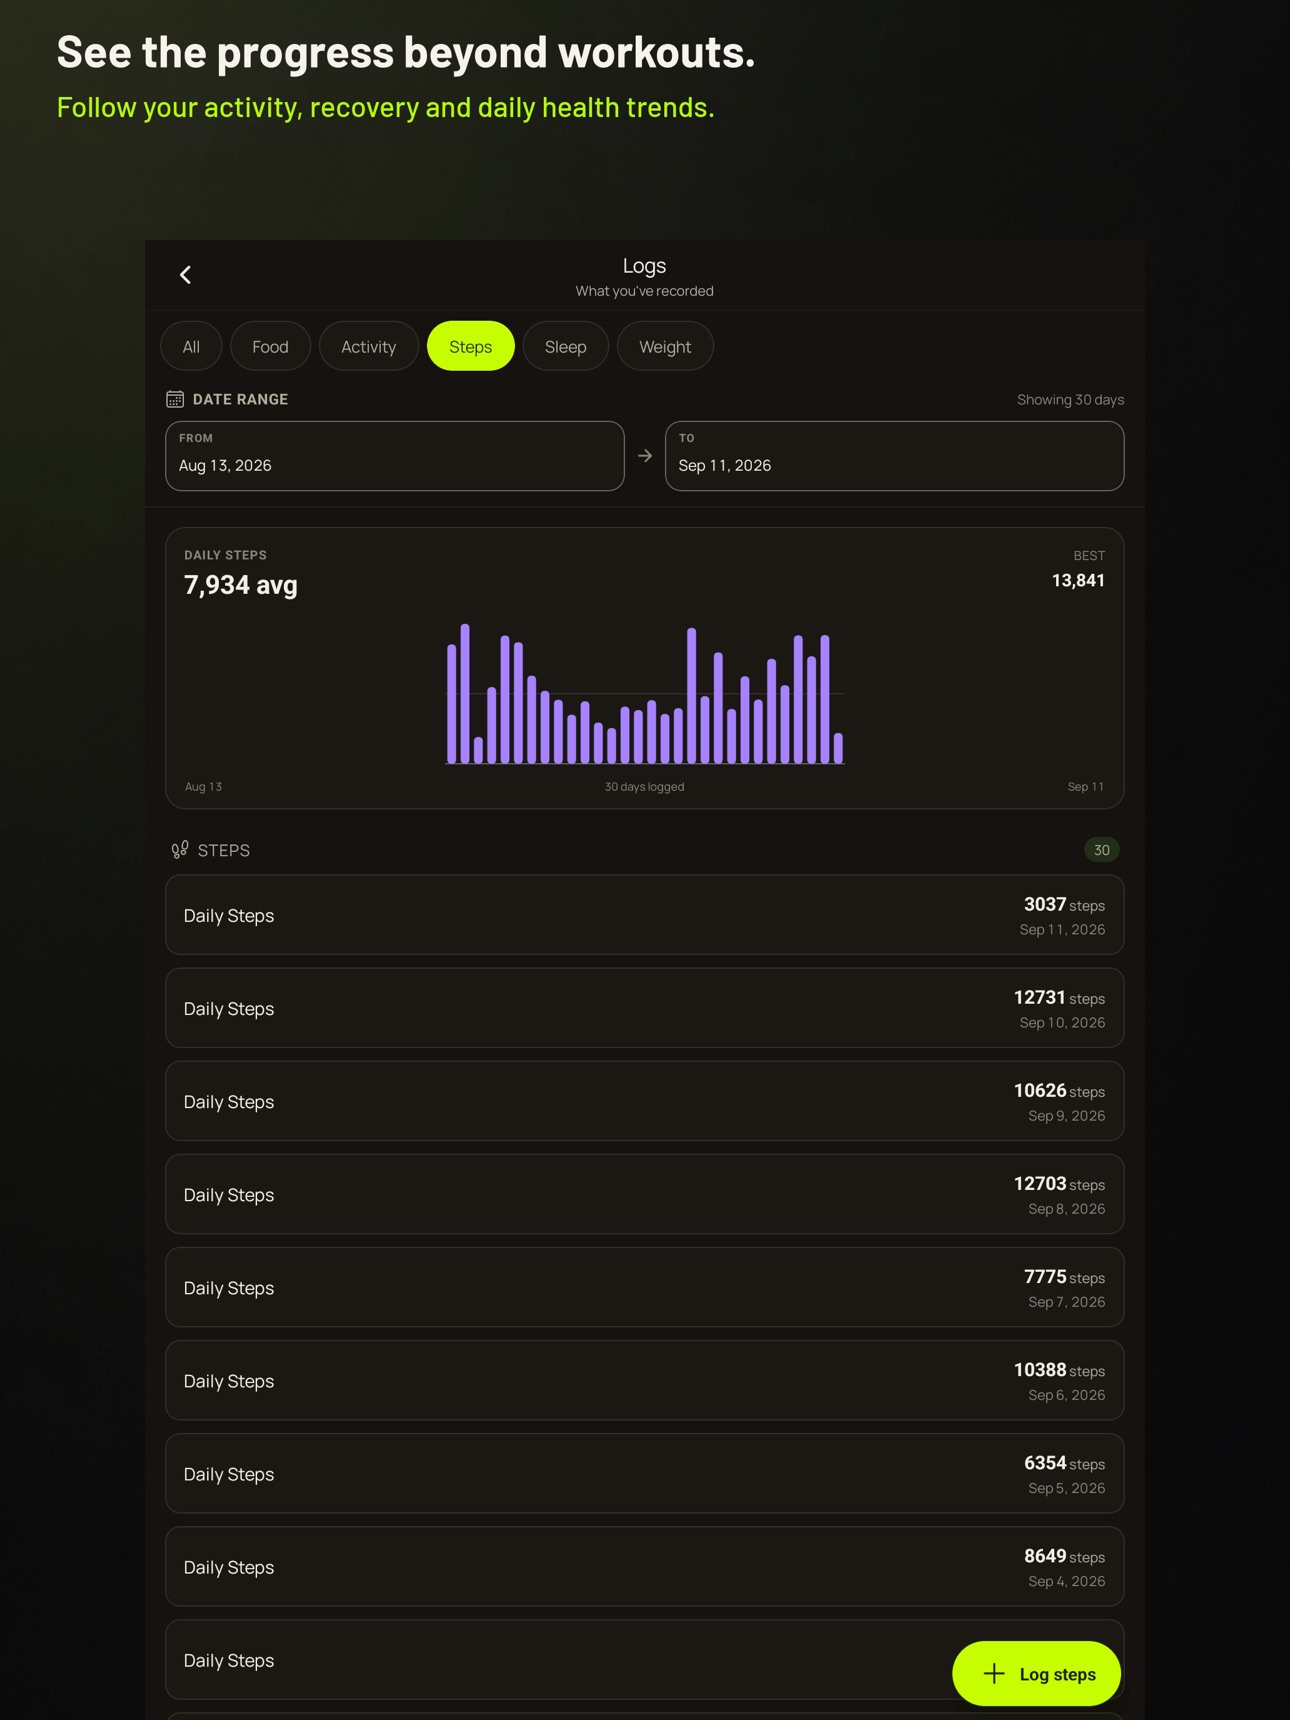Tap the Log steps button
The image size is (1290, 1720).
coord(1036,1673)
